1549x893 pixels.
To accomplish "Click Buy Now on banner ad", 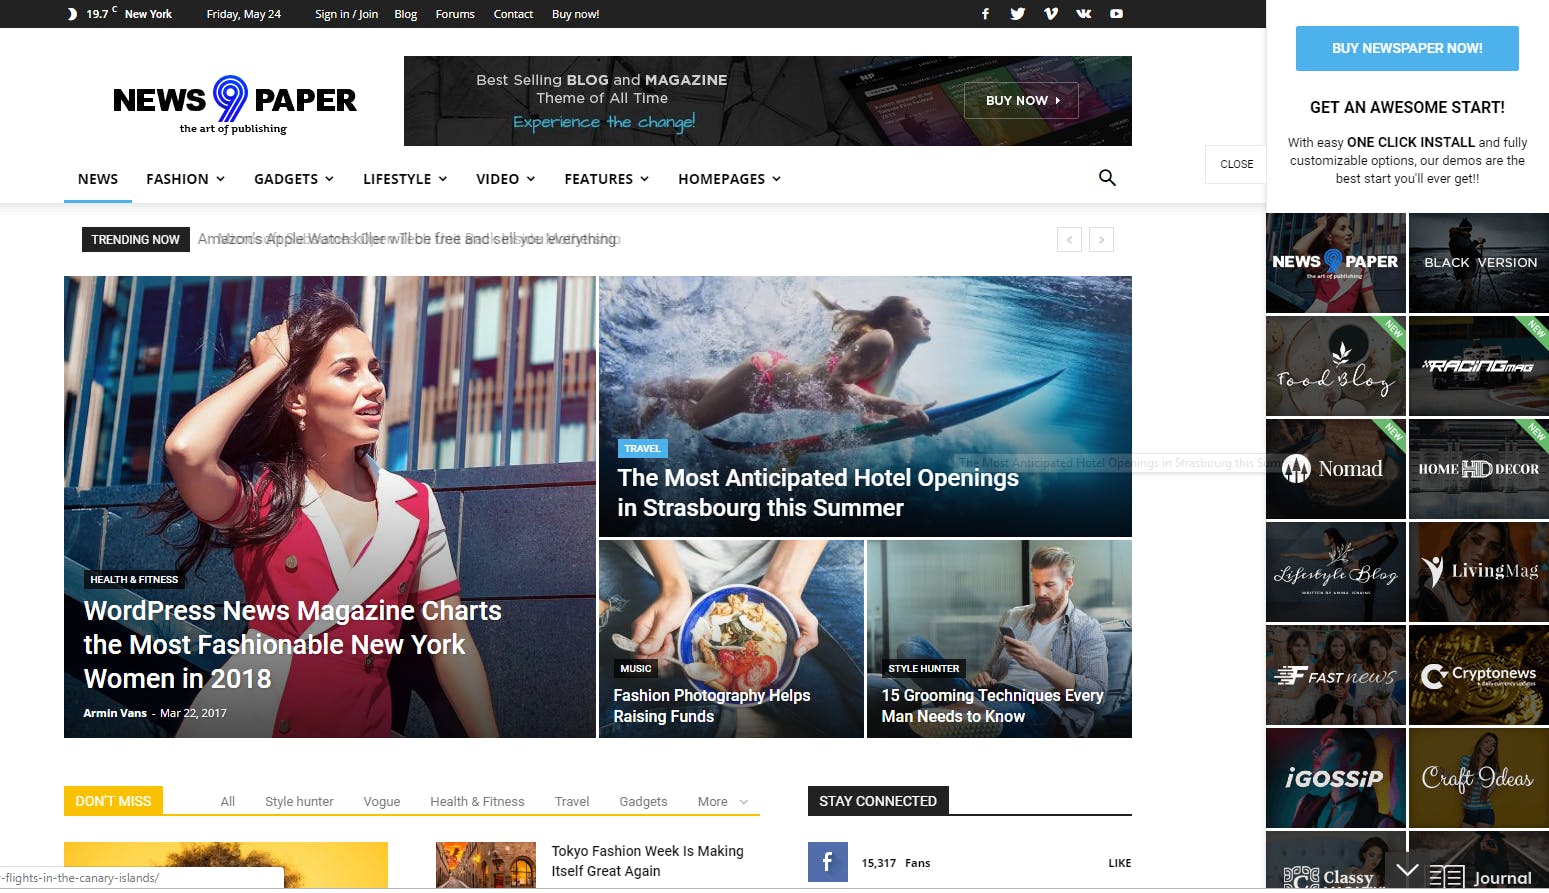I will click(x=1021, y=100).
